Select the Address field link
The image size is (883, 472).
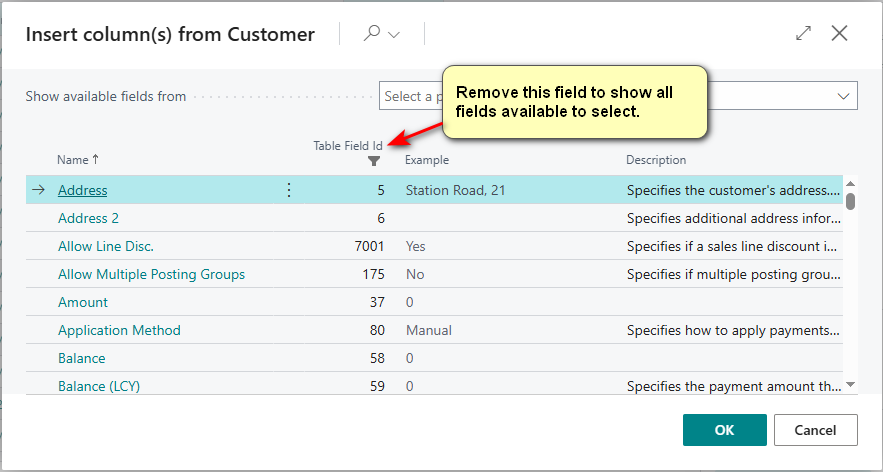(83, 190)
